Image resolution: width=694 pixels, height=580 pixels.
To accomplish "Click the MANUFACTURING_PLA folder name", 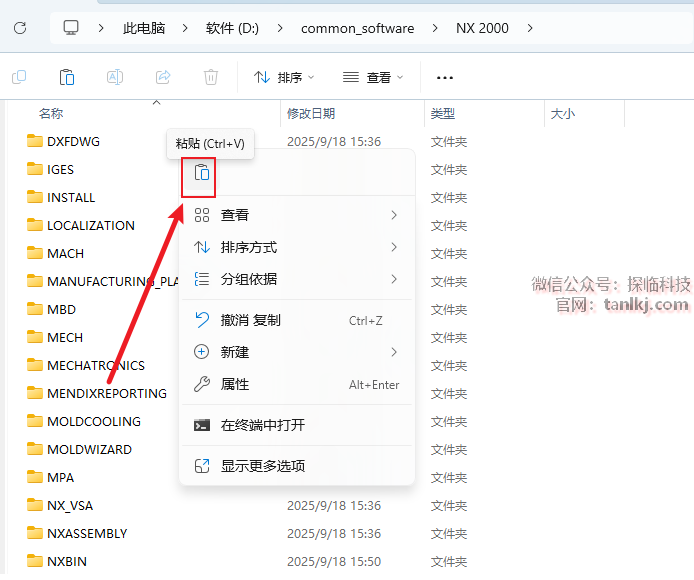I will coord(113,281).
